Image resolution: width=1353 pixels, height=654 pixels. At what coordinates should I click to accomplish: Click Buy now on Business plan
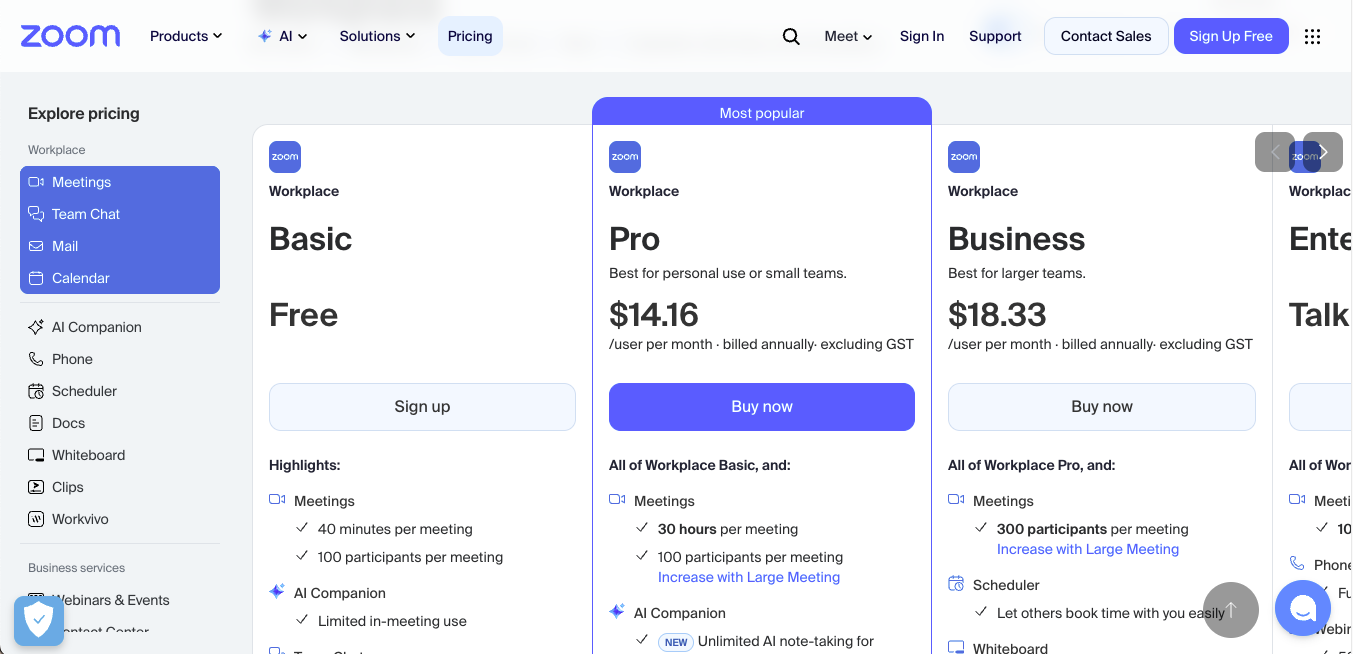pyautogui.click(x=1102, y=407)
